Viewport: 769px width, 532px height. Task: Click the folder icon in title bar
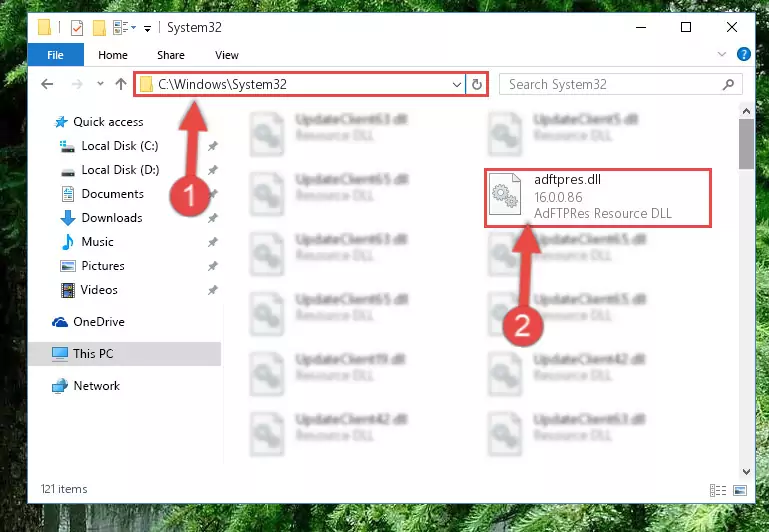click(44, 27)
